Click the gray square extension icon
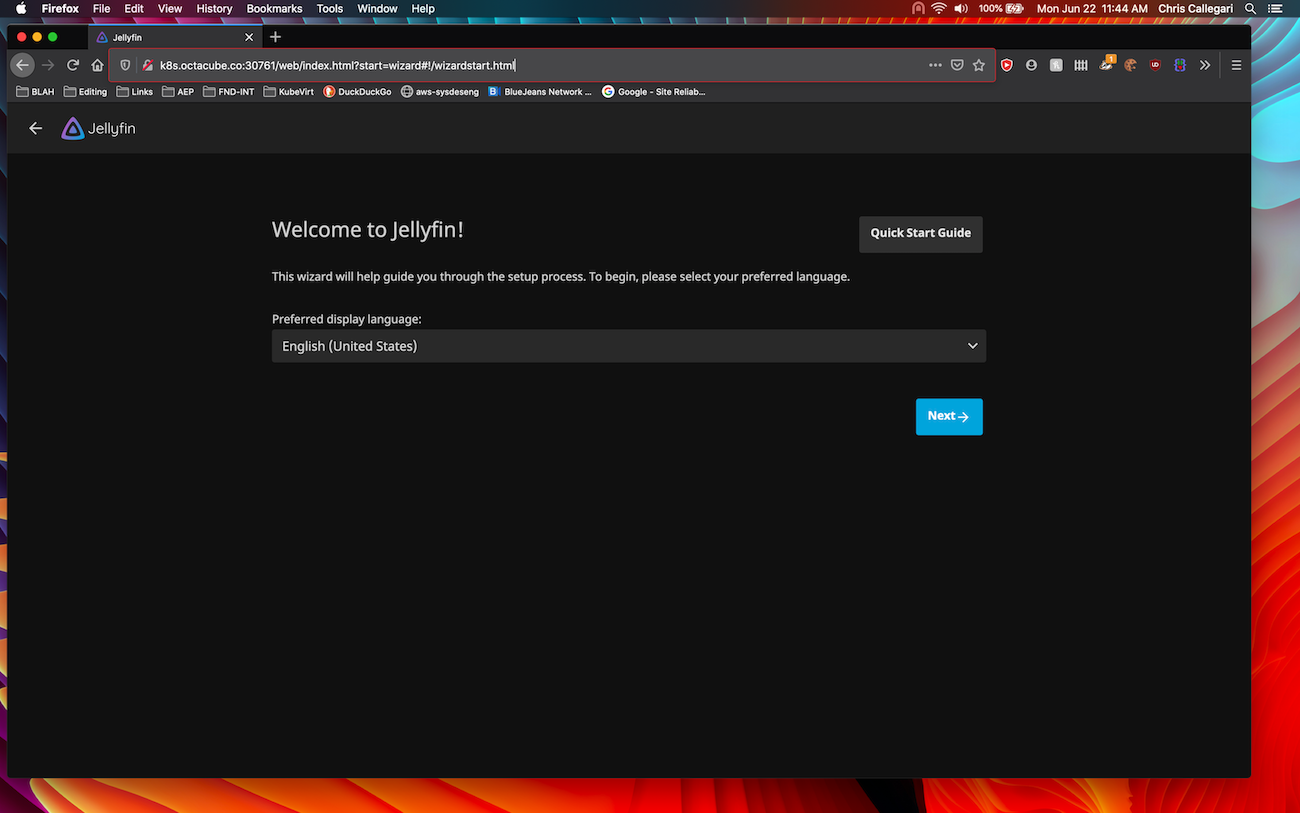This screenshot has height=813, width=1300. pyautogui.click(x=1056, y=65)
